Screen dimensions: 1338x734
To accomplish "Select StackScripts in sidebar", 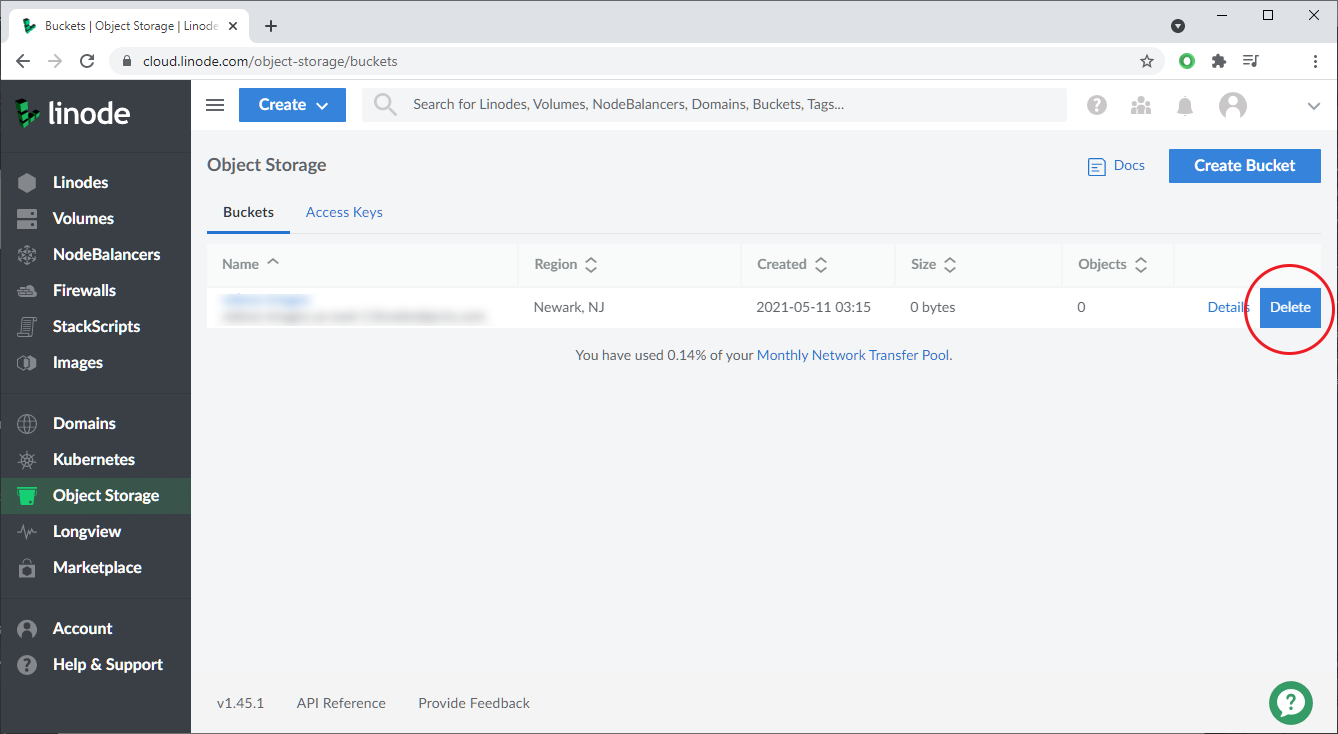I will [96, 326].
